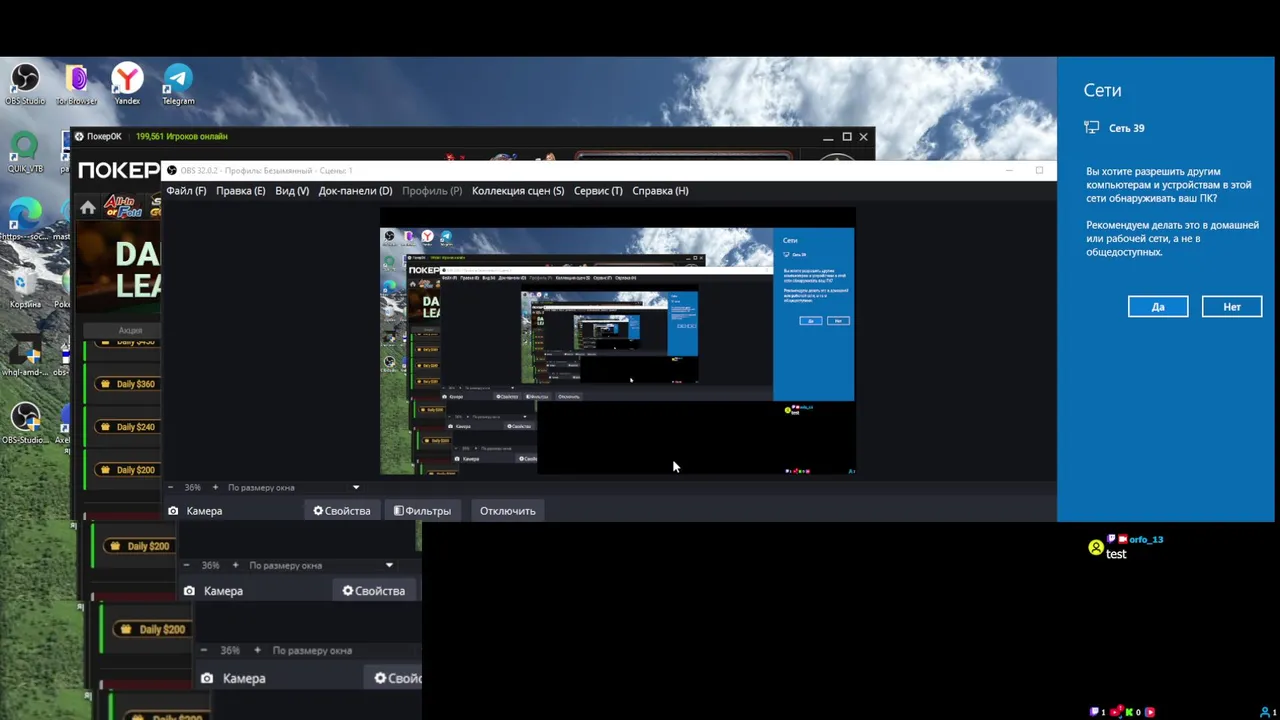1280x720 pixels.
Task: Click the green Kick icon in overlay bottom
Action: [x=1130, y=712]
